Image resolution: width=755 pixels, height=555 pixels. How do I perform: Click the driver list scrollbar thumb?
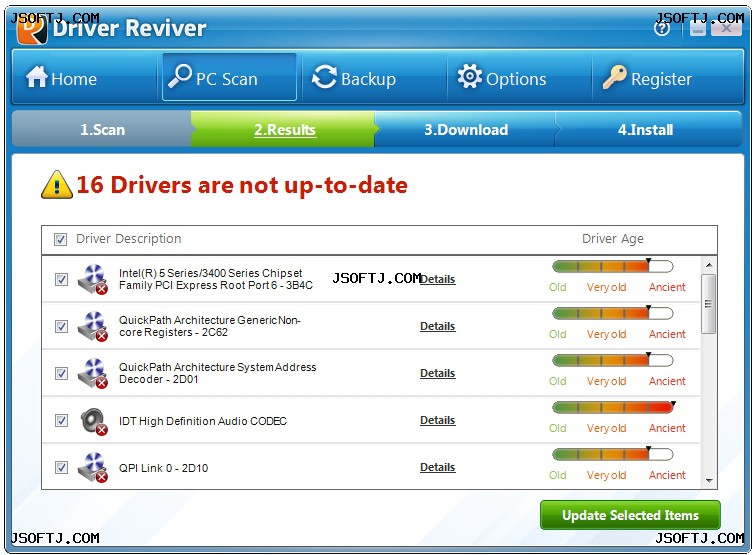click(x=709, y=304)
